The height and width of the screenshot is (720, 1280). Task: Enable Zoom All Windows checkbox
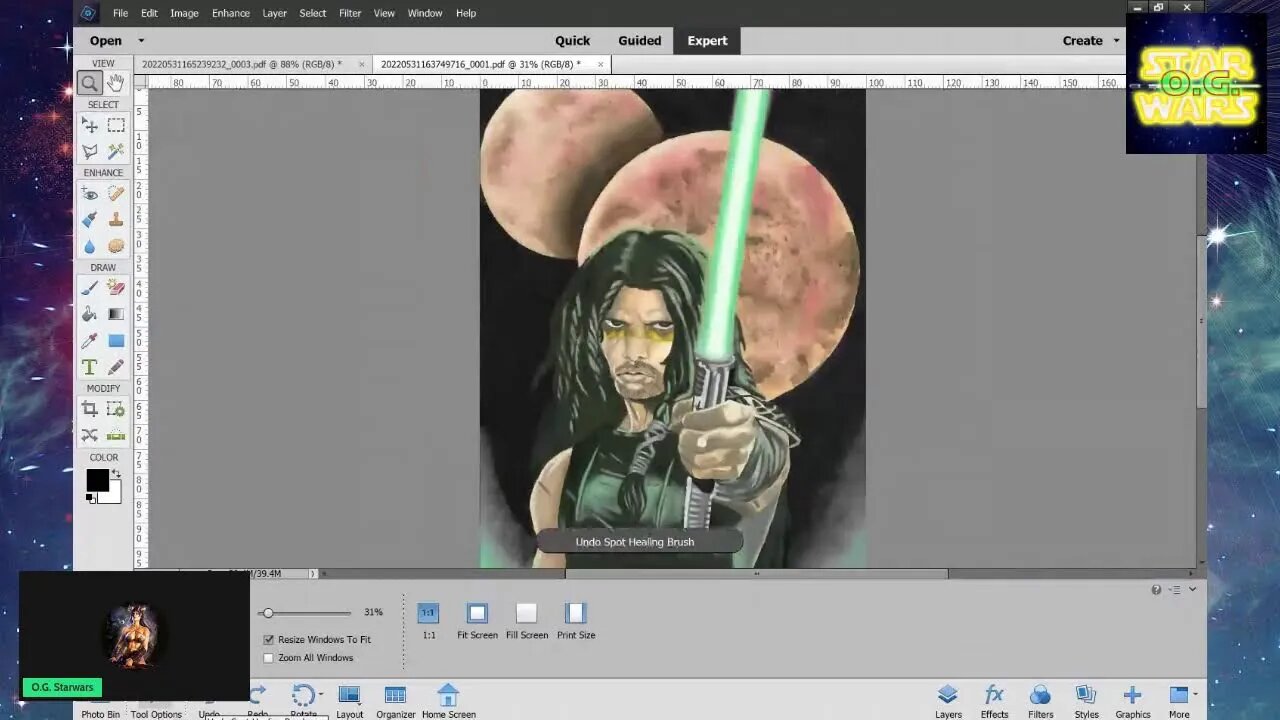click(268, 658)
